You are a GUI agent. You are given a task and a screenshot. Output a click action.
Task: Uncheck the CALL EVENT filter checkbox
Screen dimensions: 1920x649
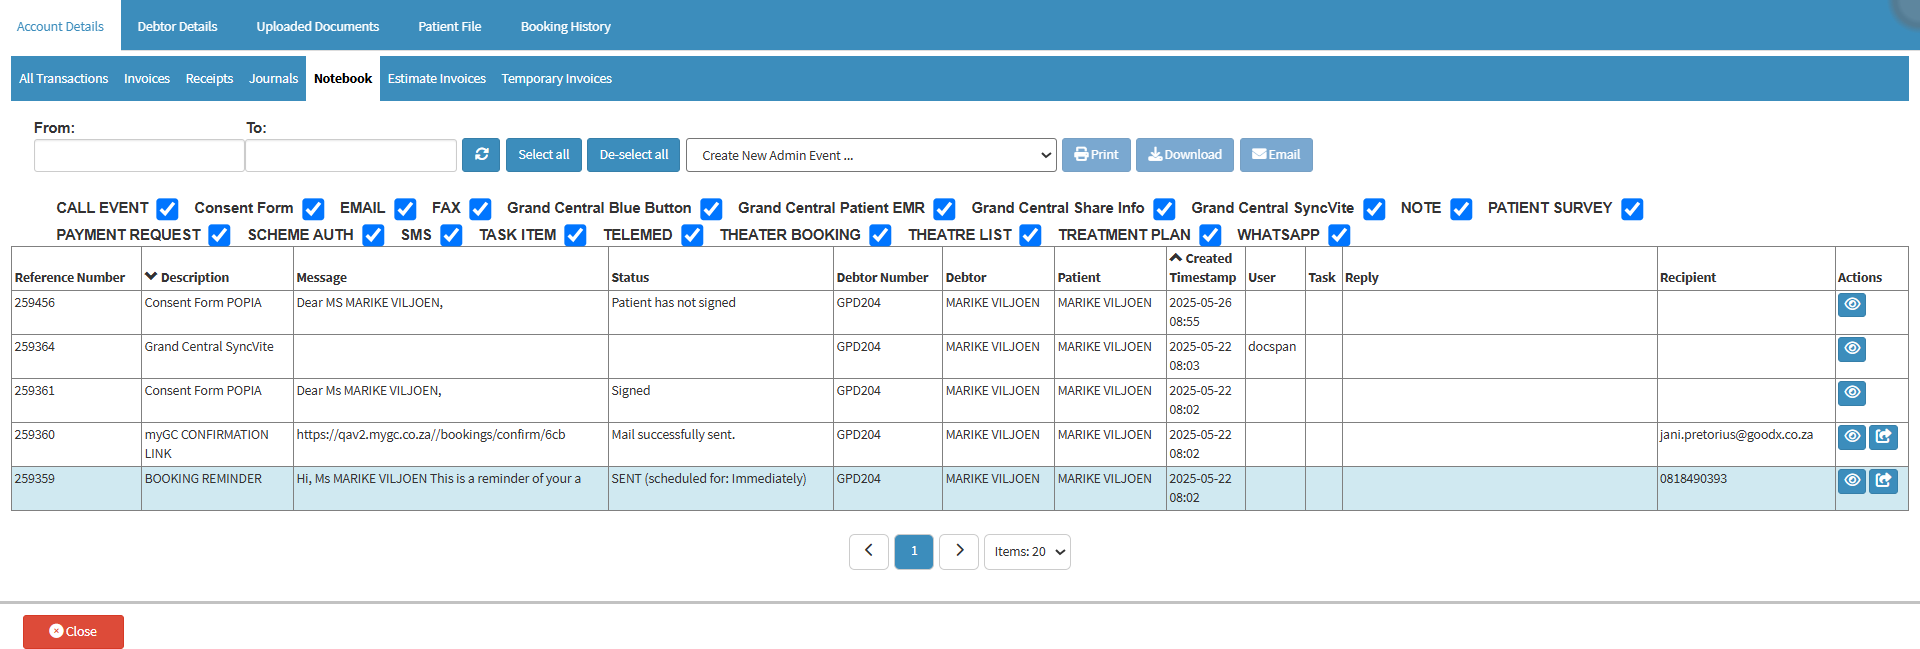pyautogui.click(x=167, y=209)
